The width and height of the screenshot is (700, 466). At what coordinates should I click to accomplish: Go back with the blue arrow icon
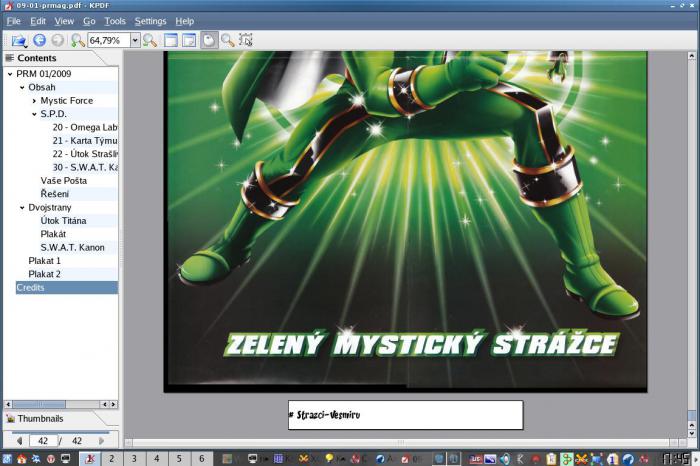(39, 40)
